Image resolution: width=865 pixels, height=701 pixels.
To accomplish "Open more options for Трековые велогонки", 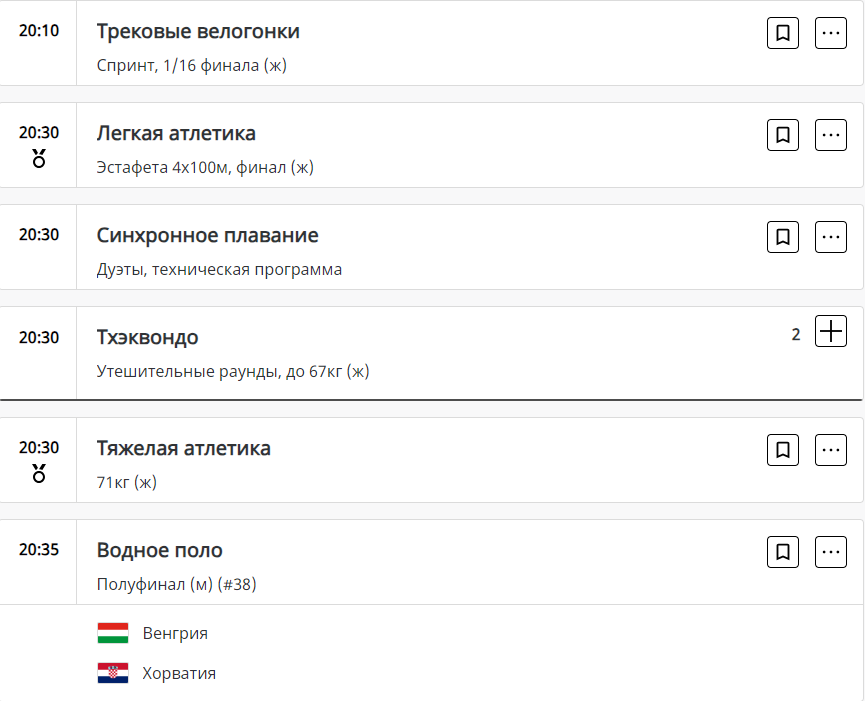I will click(x=831, y=33).
